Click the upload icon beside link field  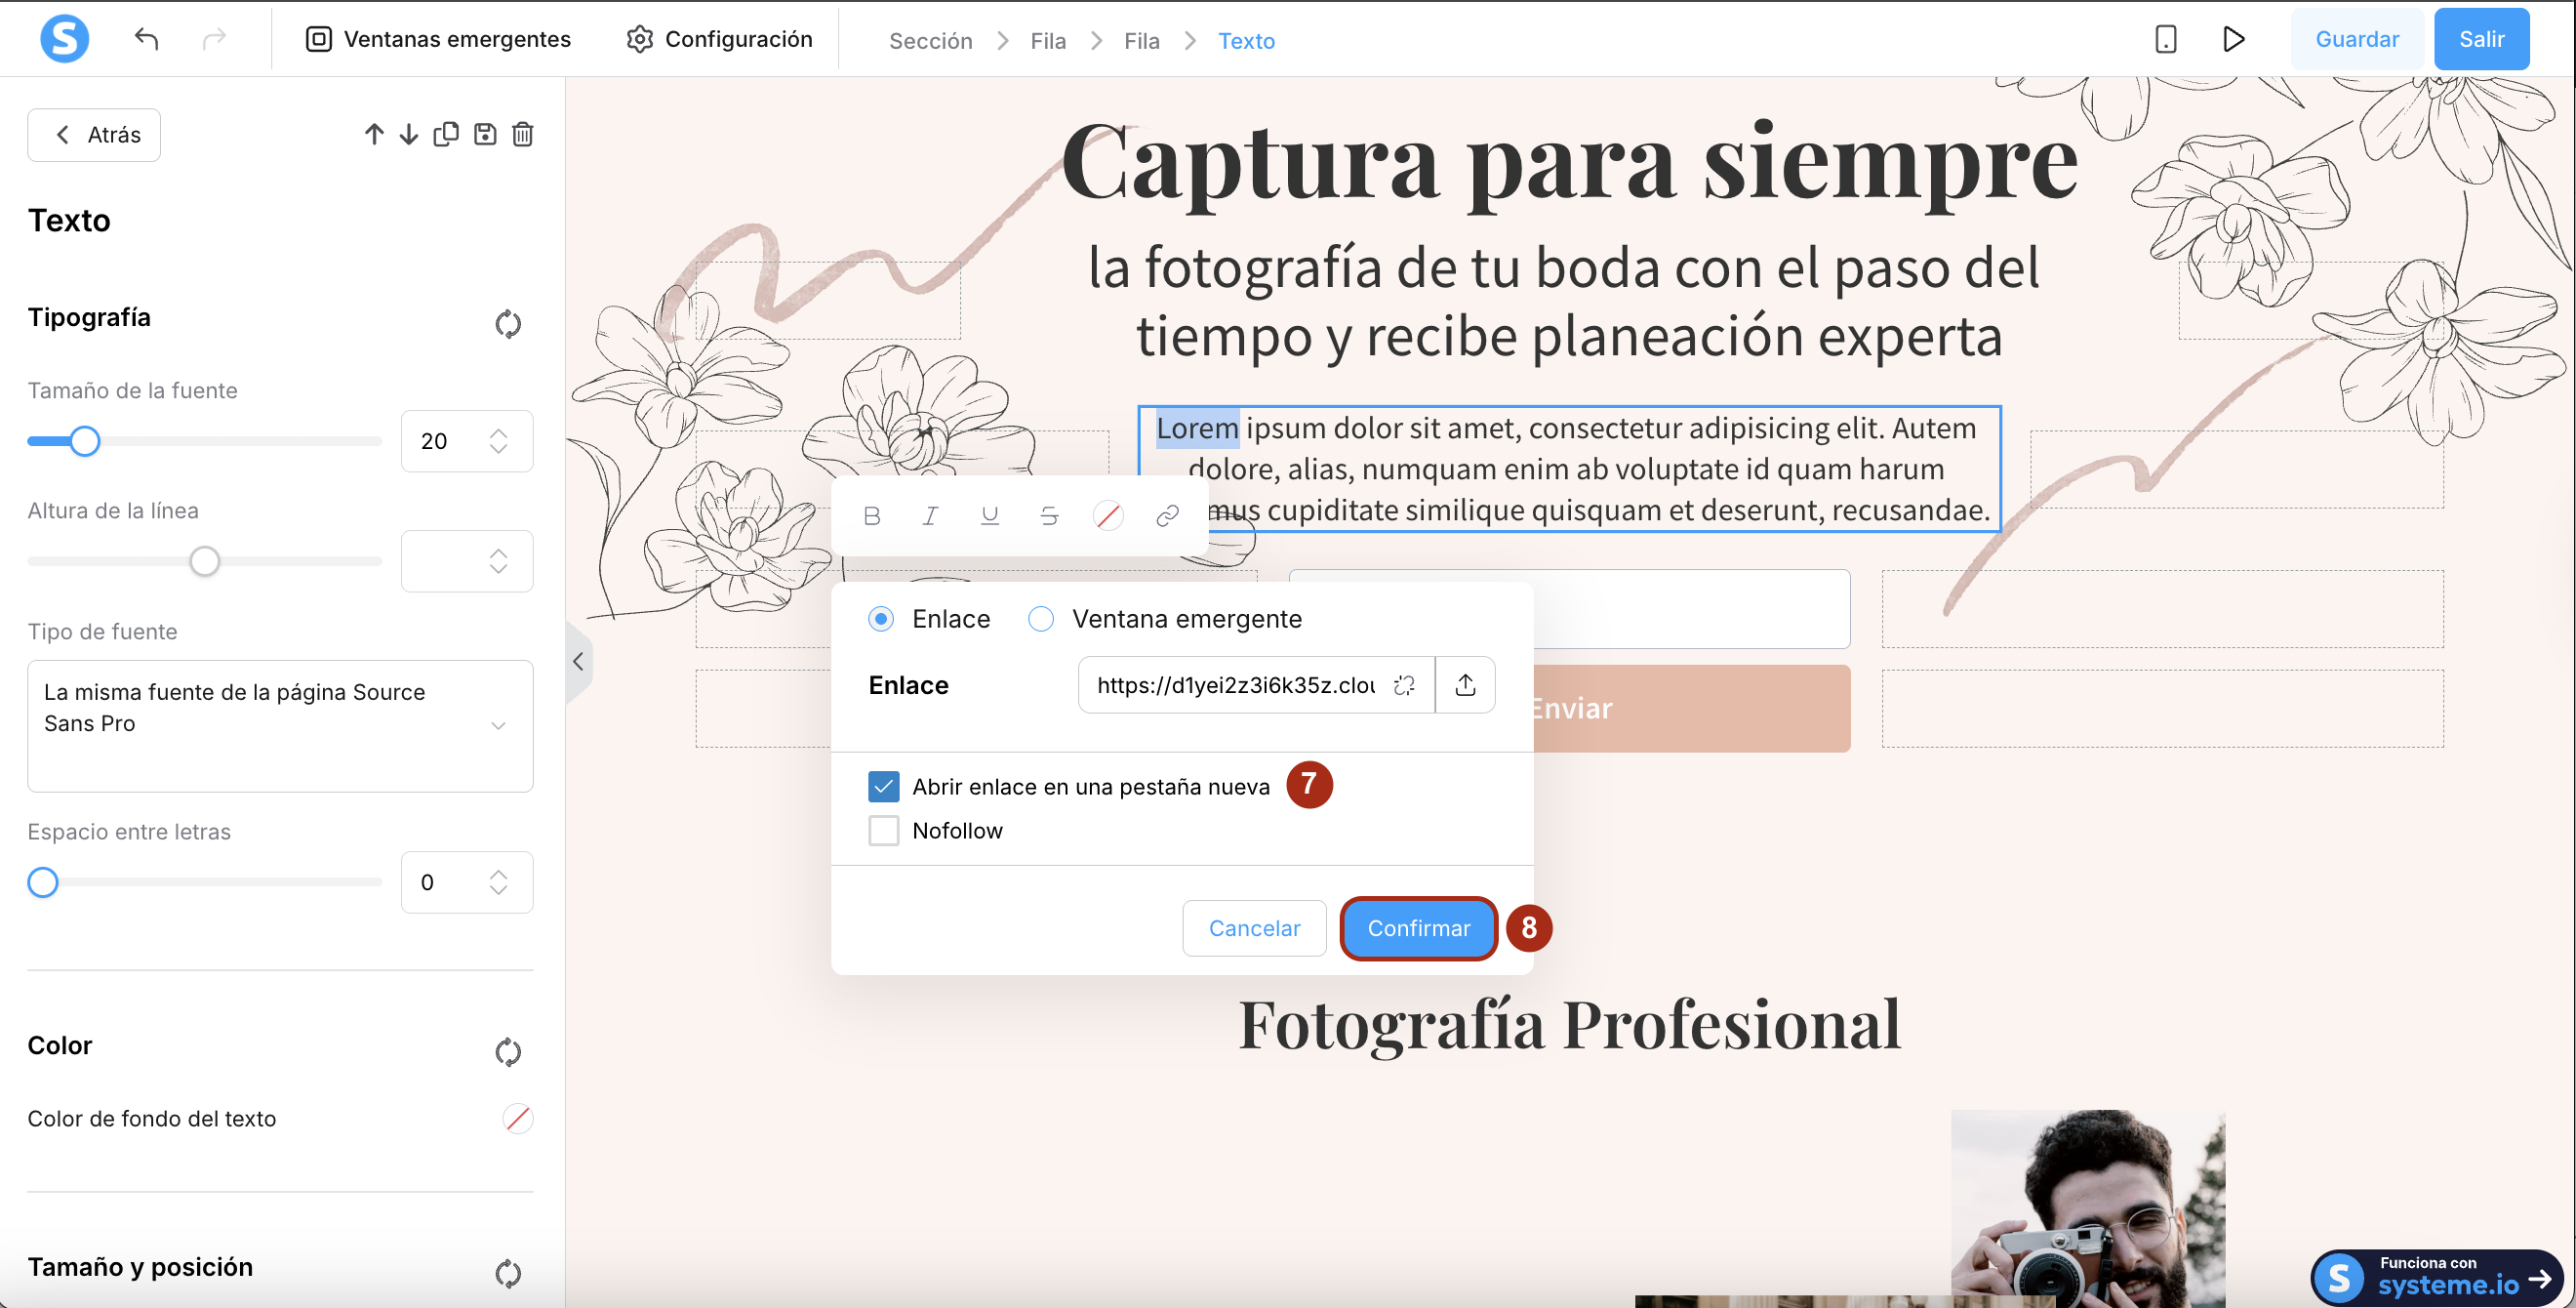click(x=1465, y=685)
